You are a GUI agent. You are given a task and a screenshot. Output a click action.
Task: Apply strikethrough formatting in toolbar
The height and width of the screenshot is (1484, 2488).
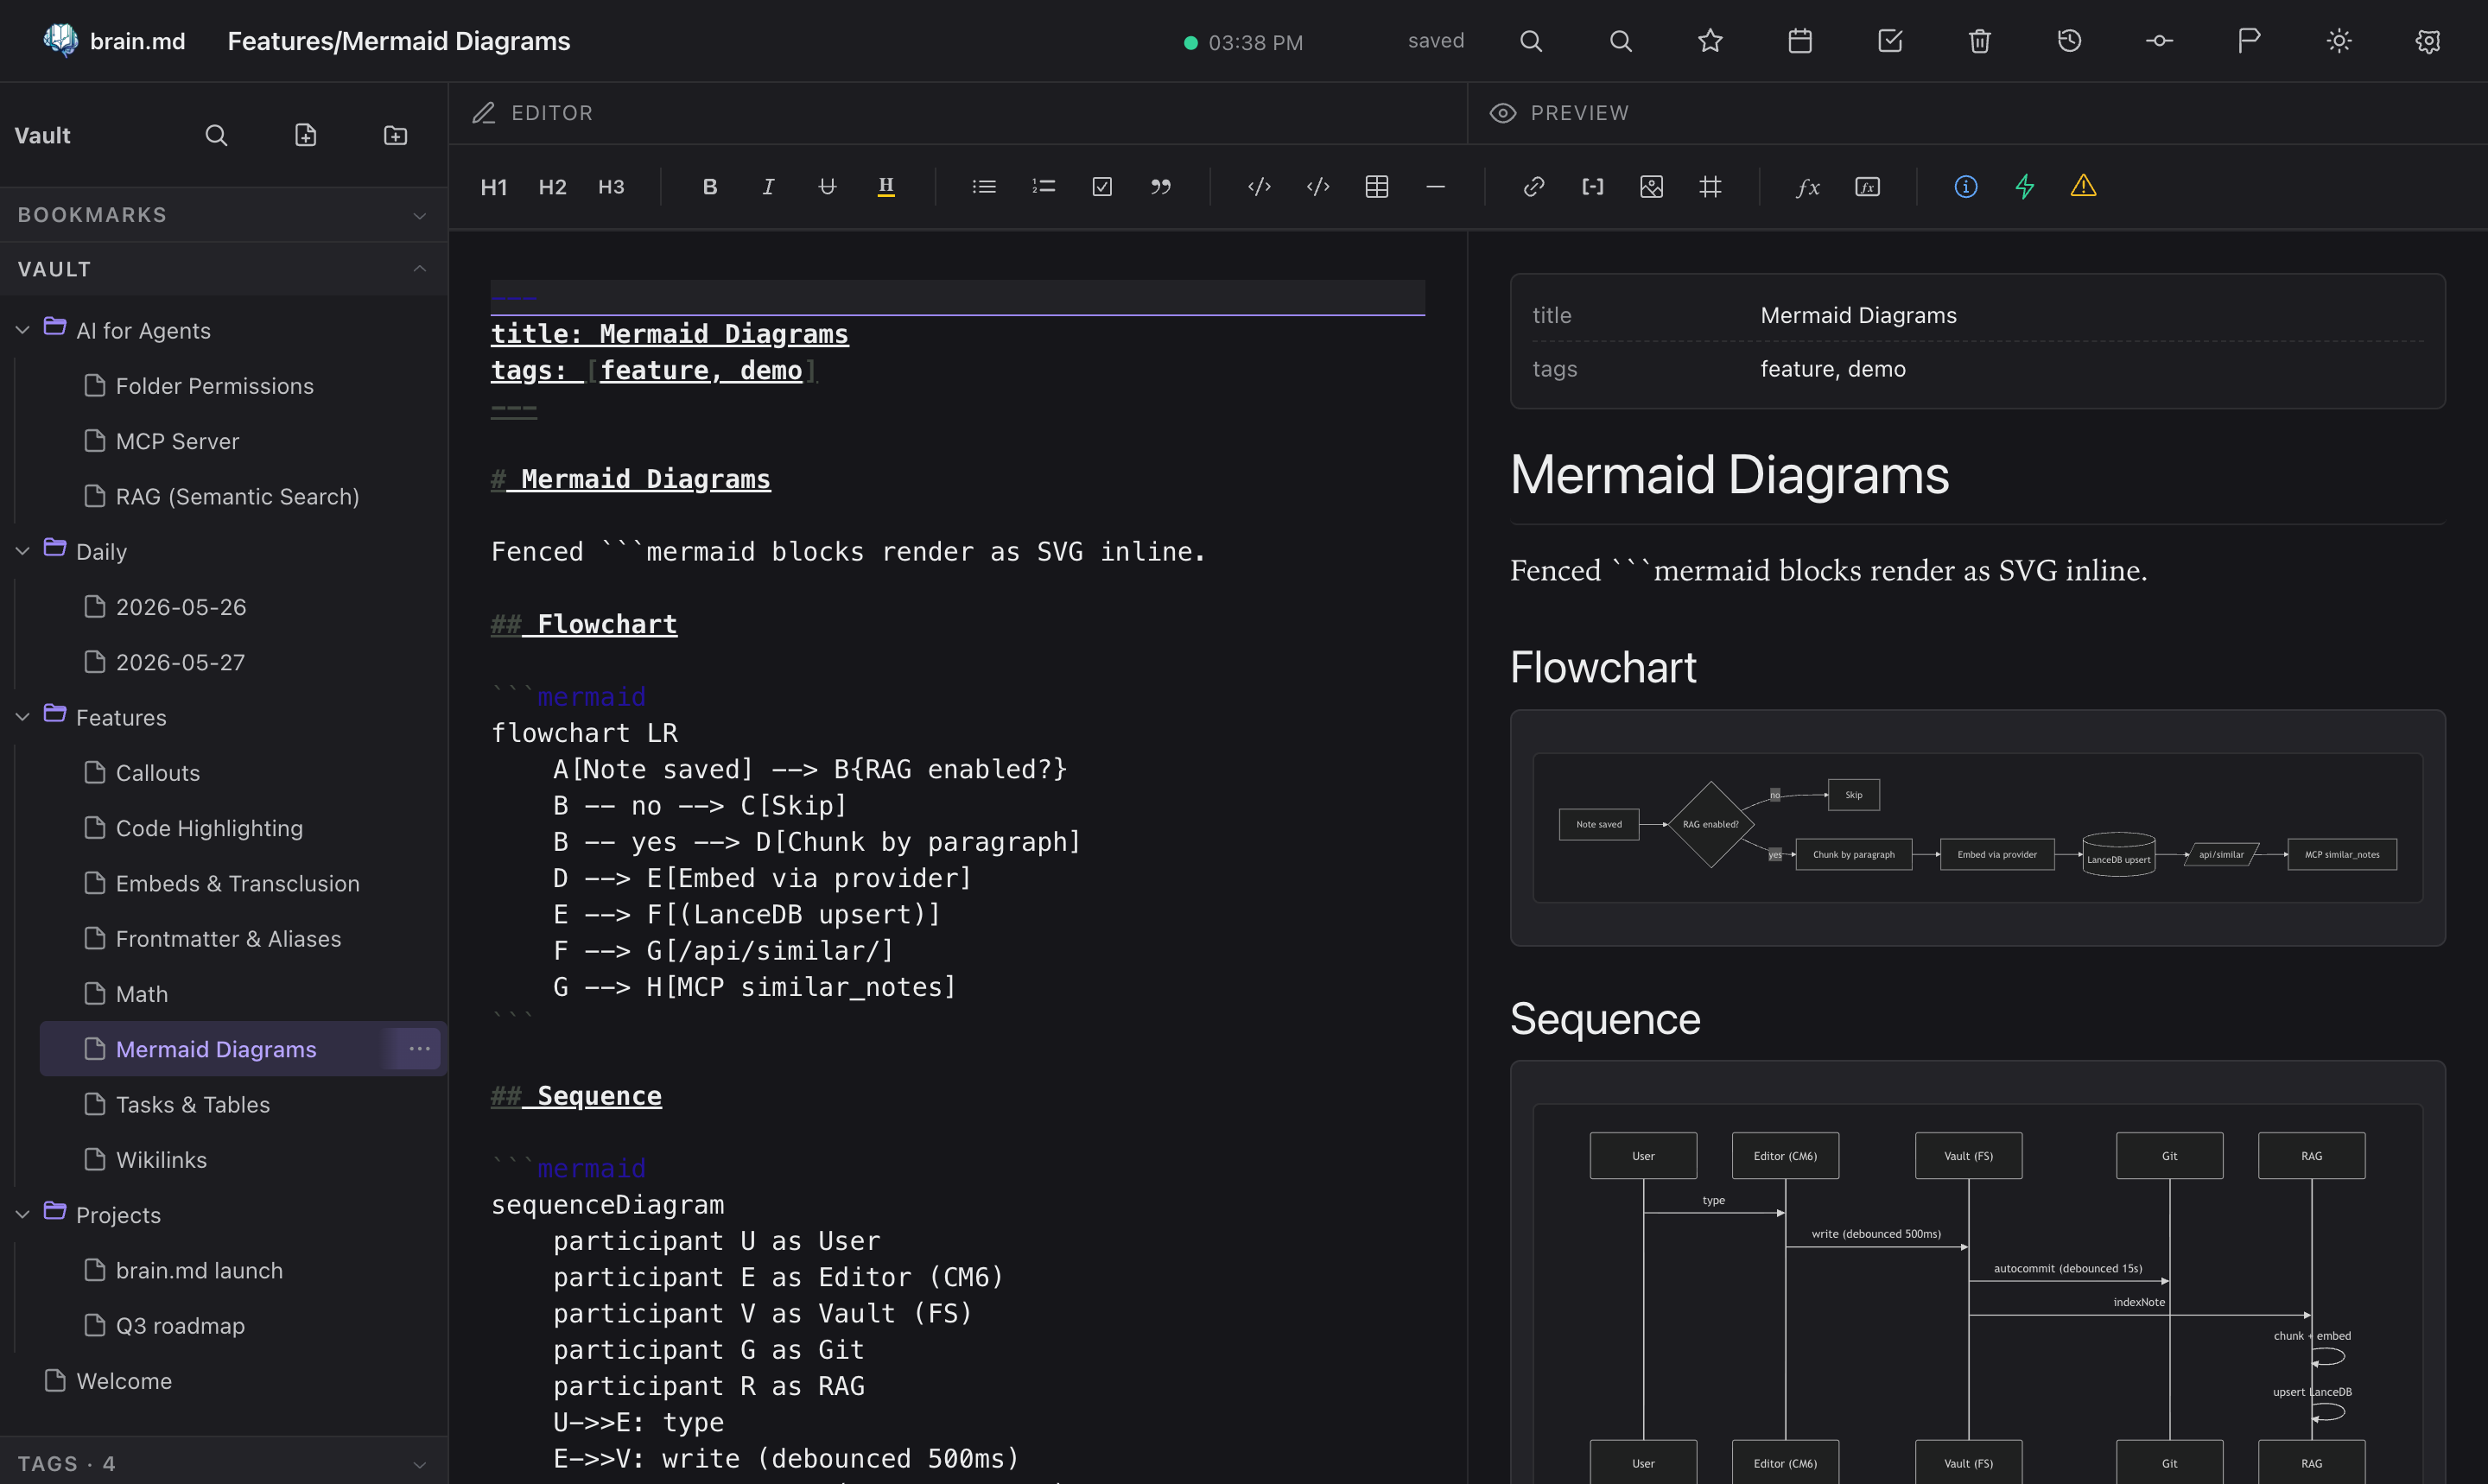click(827, 187)
